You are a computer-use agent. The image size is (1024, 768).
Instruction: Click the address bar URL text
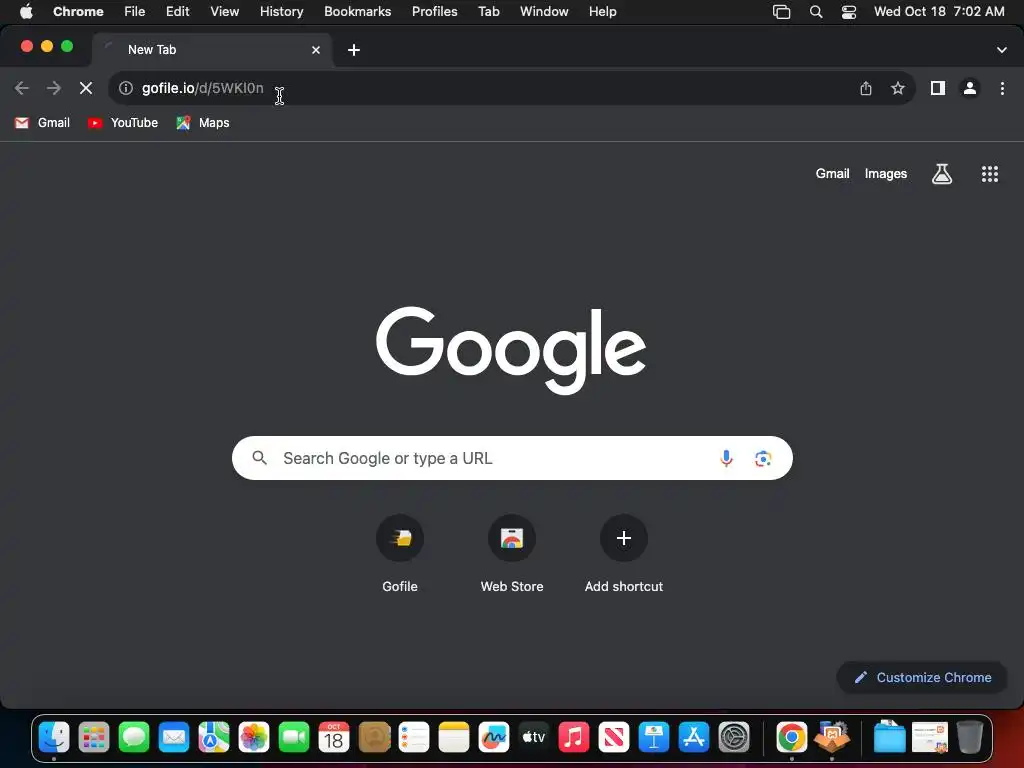coord(202,88)
